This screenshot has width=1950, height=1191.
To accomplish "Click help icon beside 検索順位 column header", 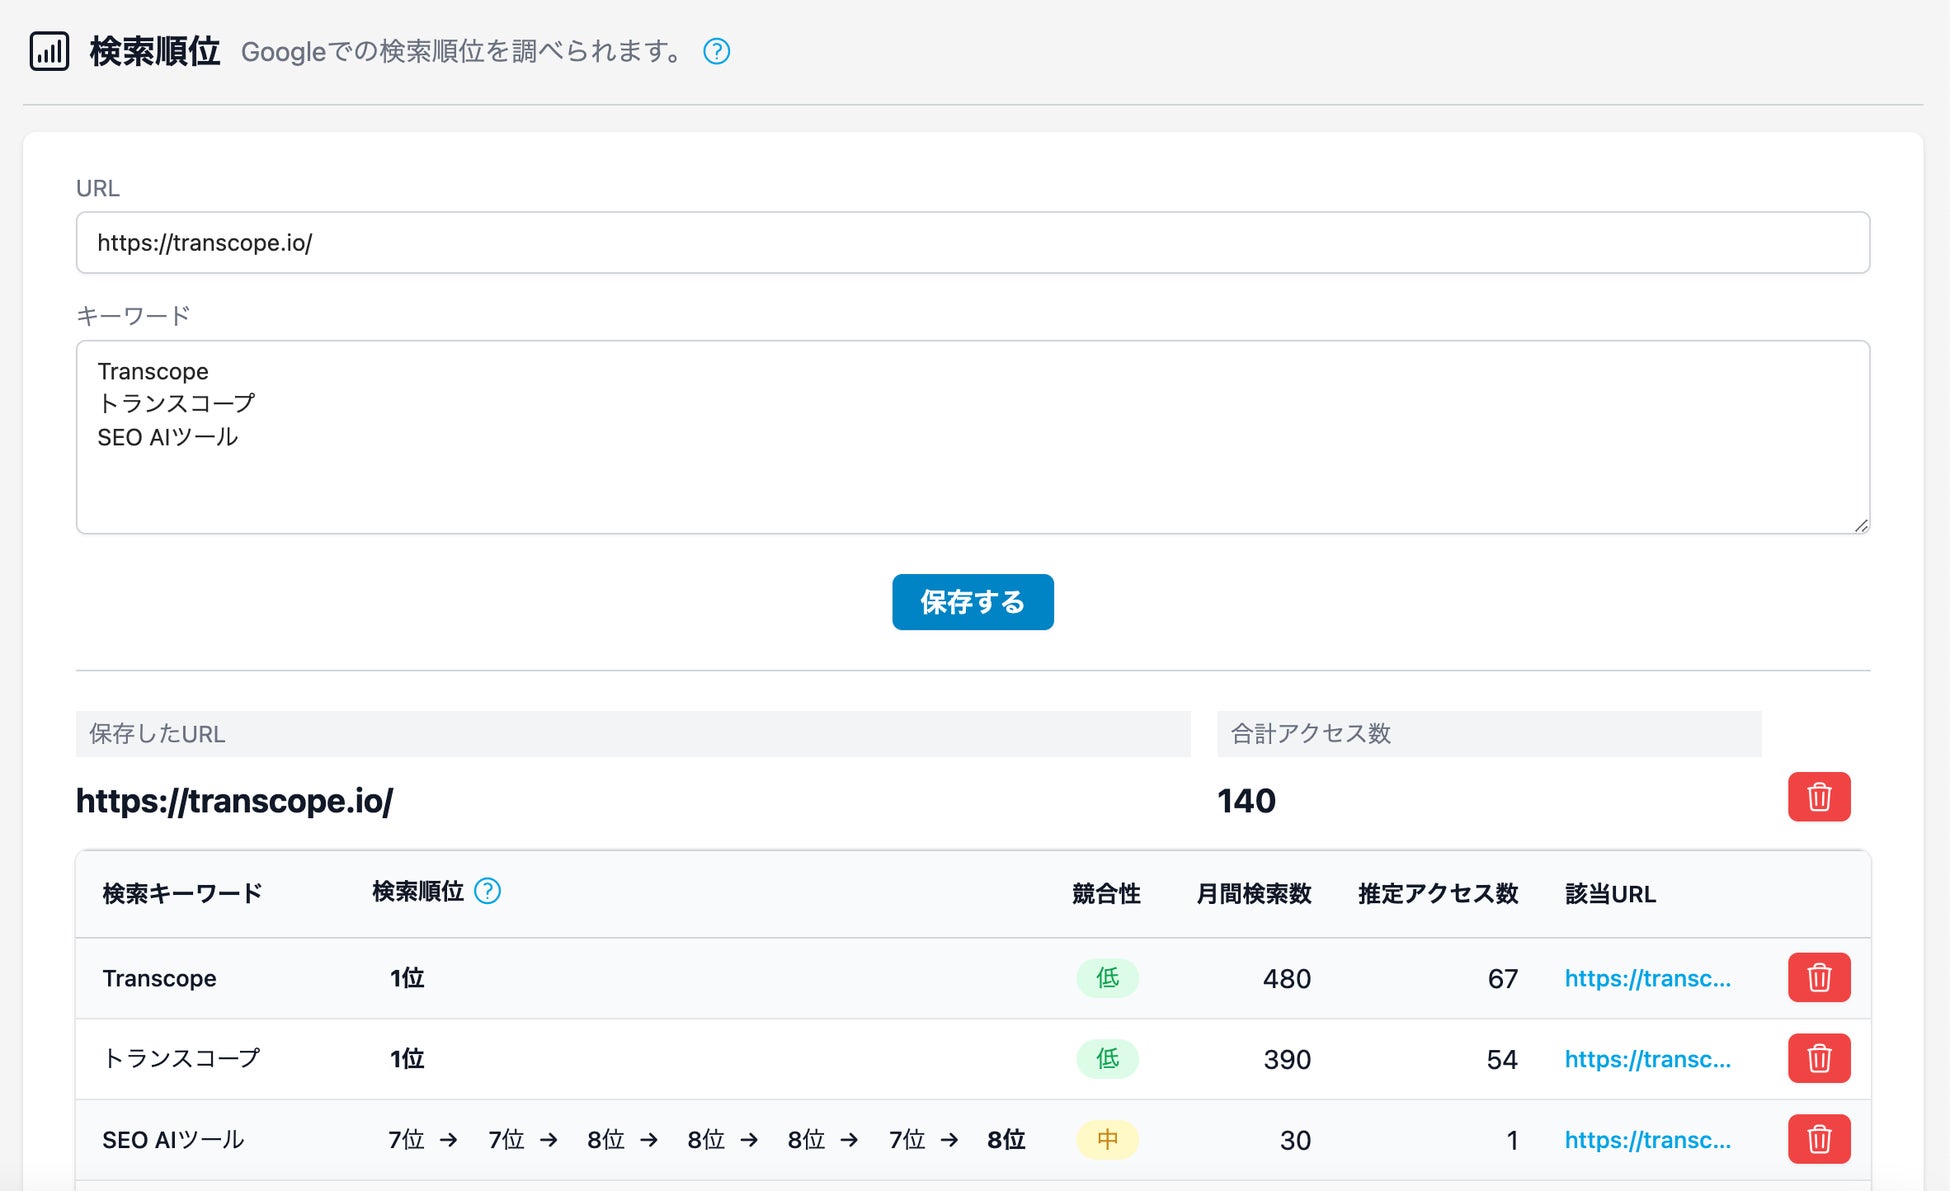I will coord(487,891).
